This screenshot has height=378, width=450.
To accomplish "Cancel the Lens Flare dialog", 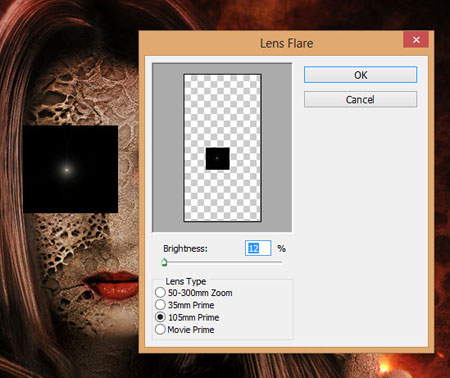I will [x=360, y=99].
